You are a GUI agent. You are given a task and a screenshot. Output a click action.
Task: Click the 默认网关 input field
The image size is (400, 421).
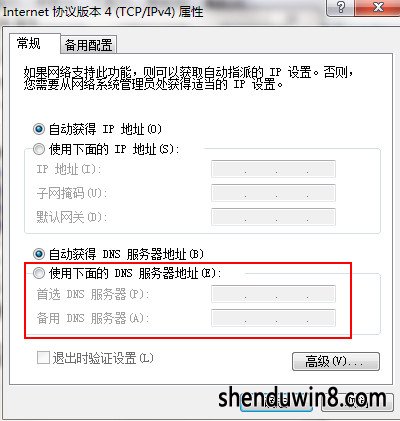(x=273, y=217)
